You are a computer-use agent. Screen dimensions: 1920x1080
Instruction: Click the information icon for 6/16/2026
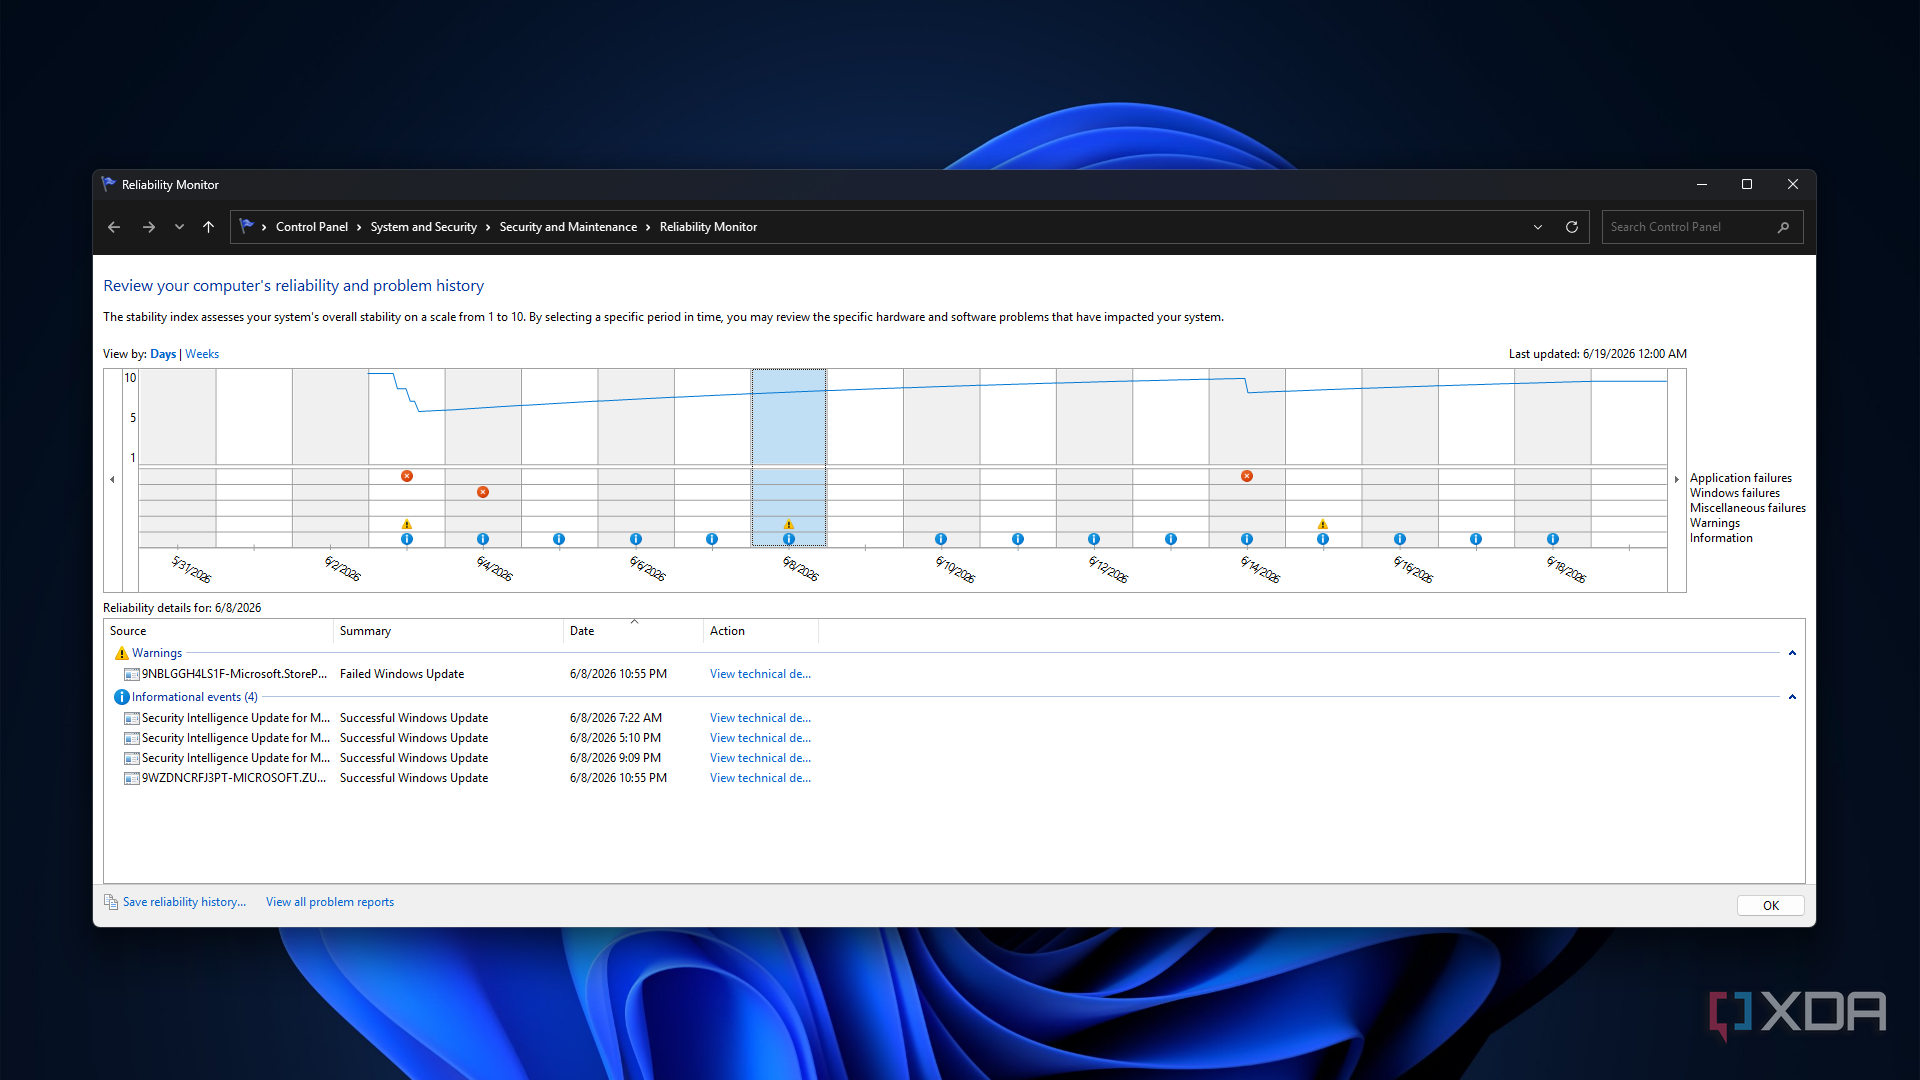pyautogui.click(x=1400, y=539)
